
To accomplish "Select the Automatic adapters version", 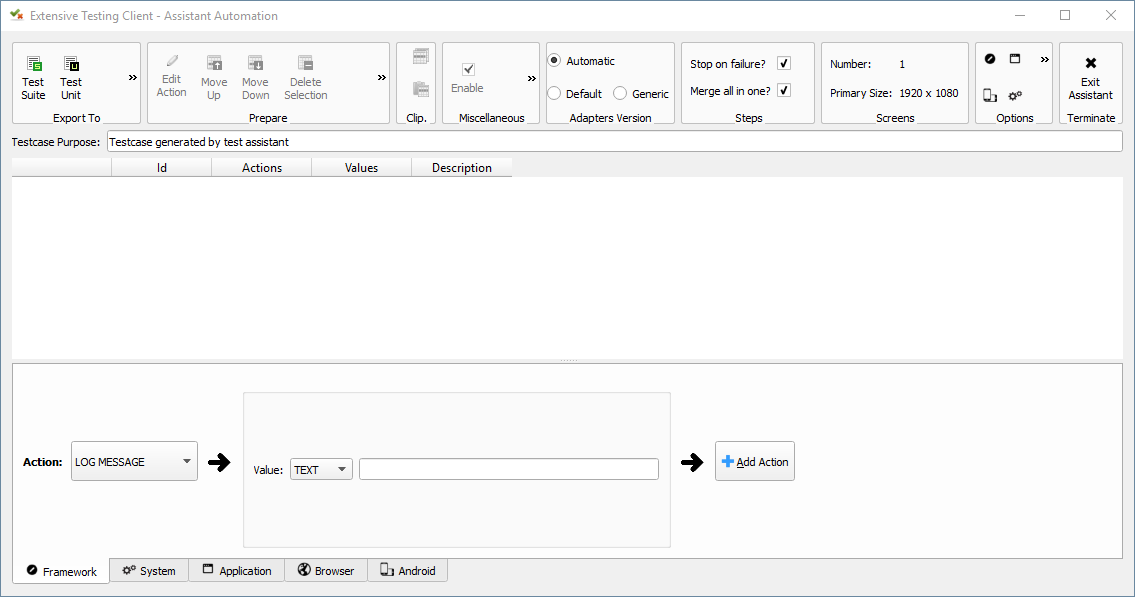I will [582, 61].
